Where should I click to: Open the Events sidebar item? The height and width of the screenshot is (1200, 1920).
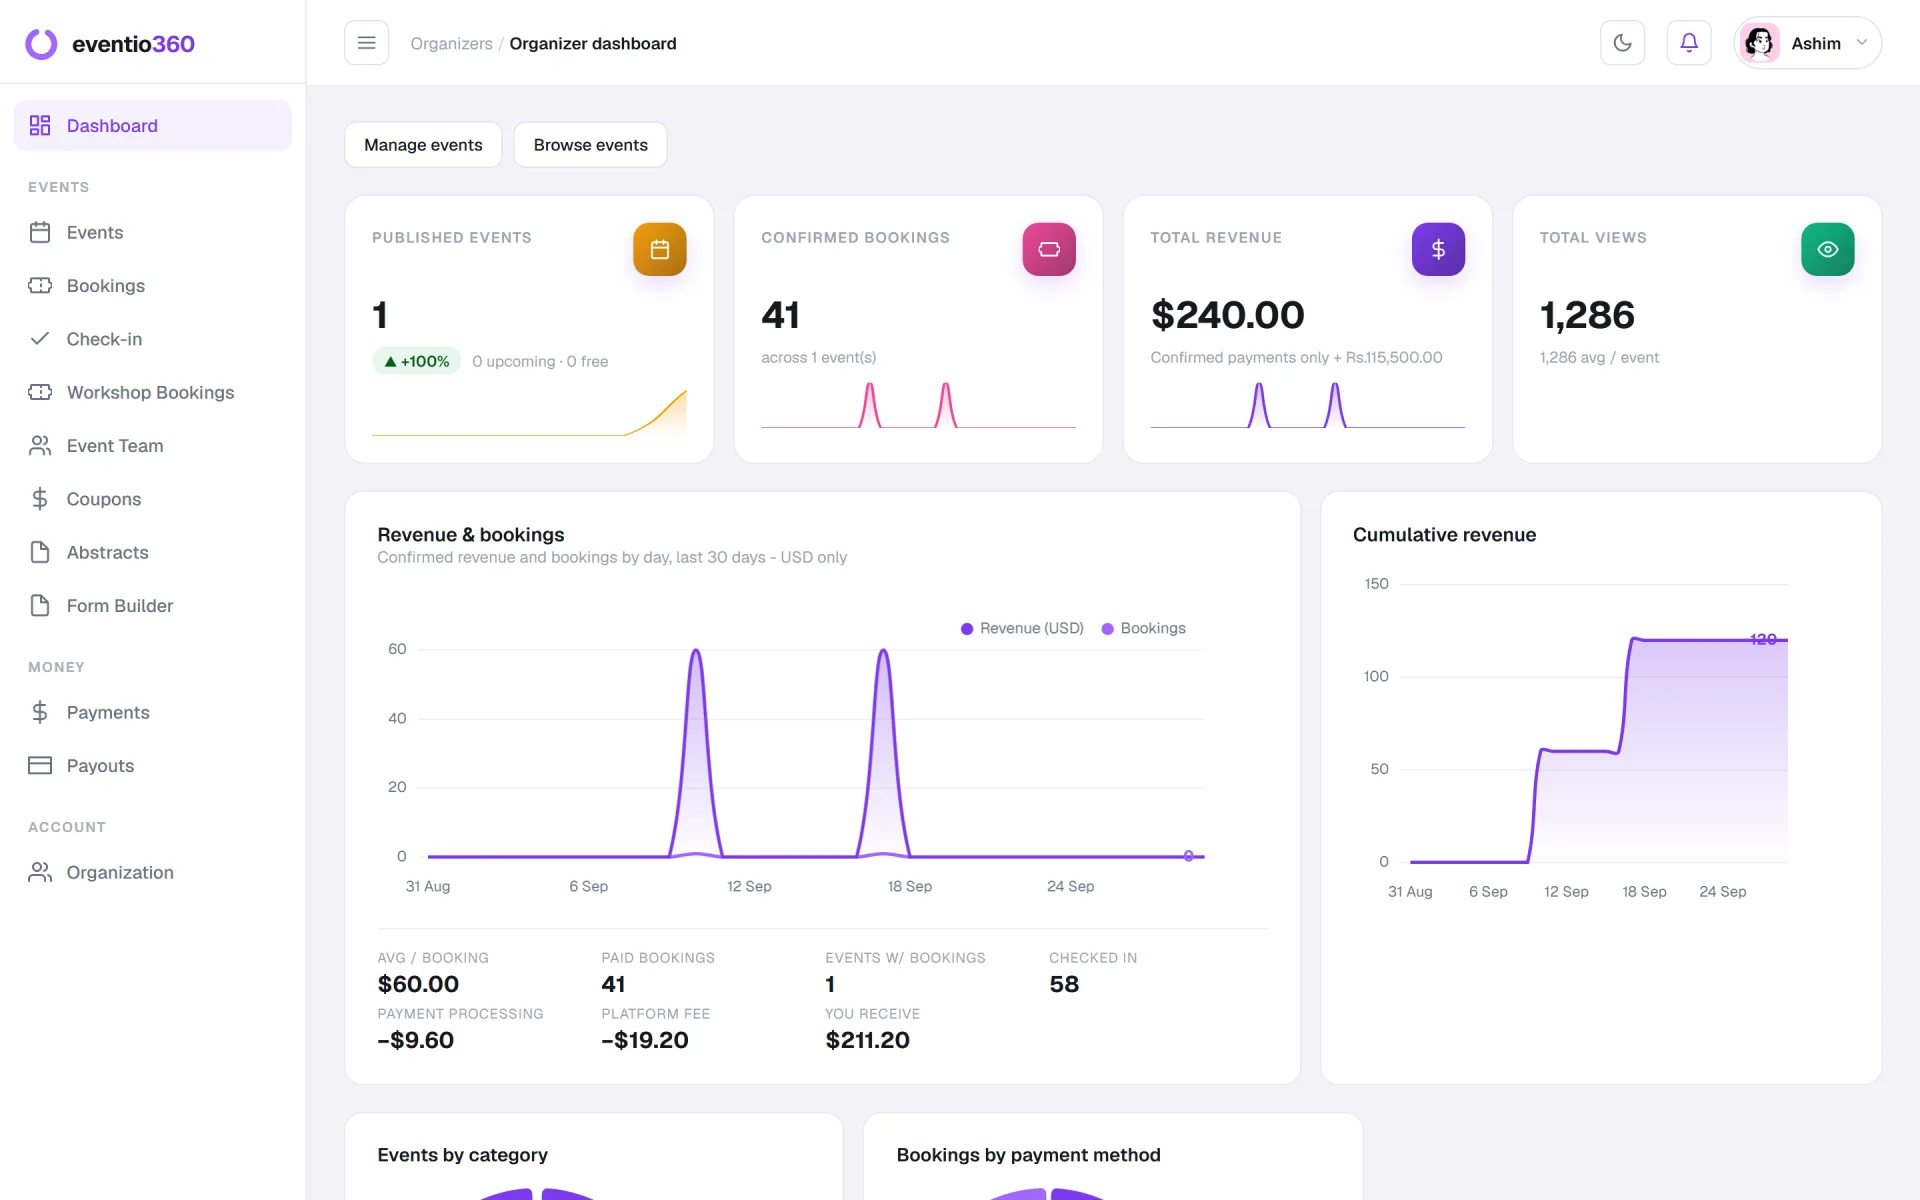tap(153, 232)
